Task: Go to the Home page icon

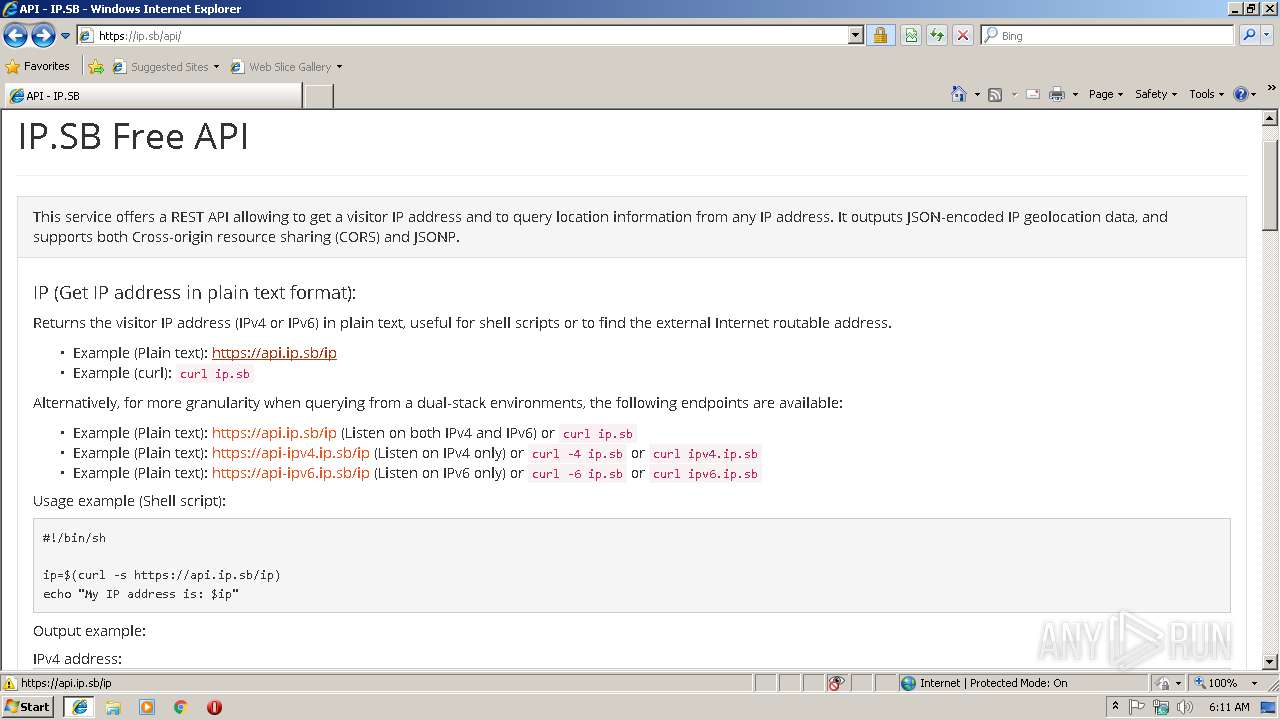Action: click(x=959, y=94)
